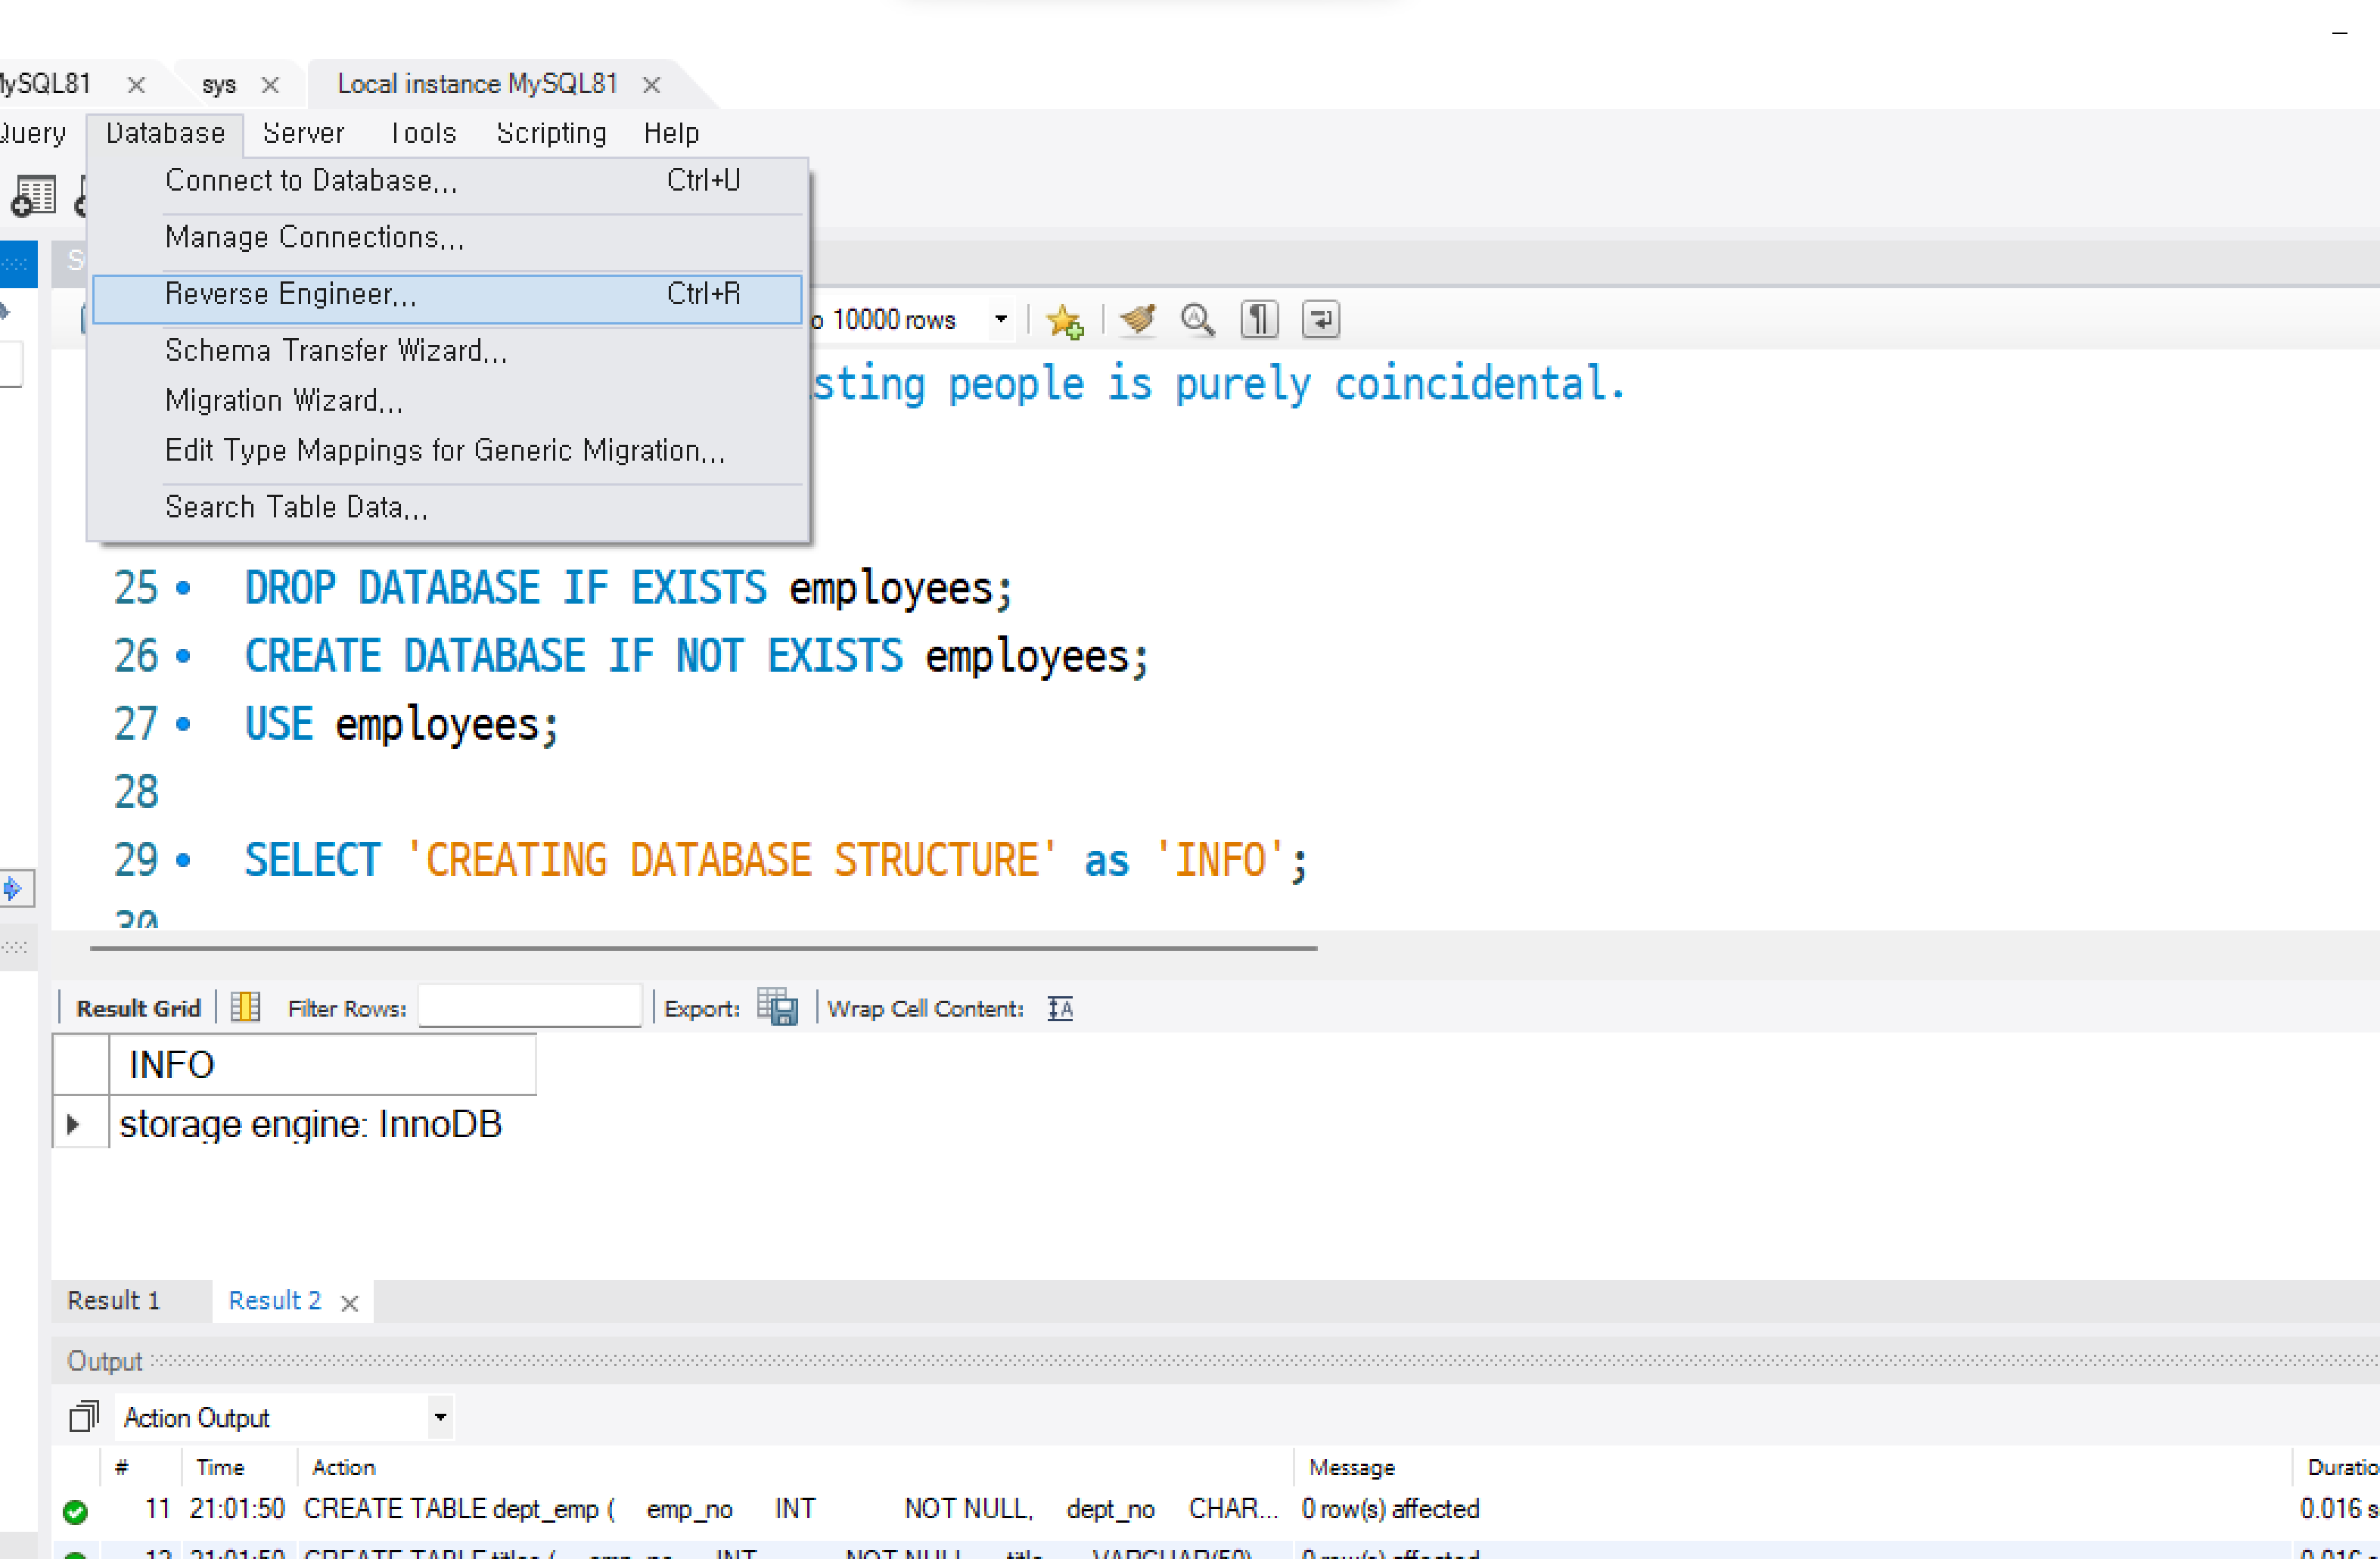Screen dimensions: 2380x1559
Task: Click the blue arrow icon on left sidebar
Action: click(x=14, y=888)
